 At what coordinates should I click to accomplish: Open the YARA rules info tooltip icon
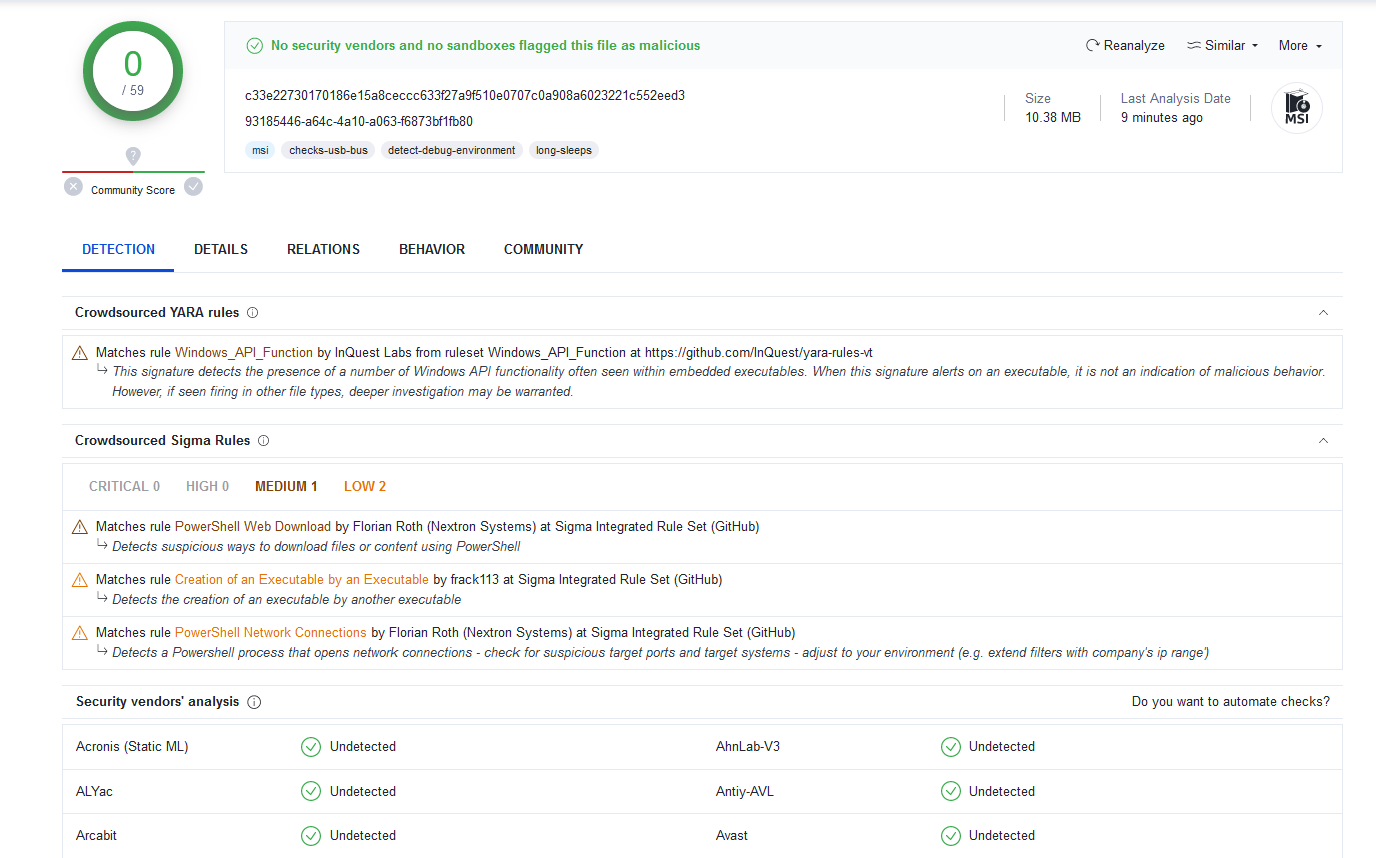pos(252,312)
